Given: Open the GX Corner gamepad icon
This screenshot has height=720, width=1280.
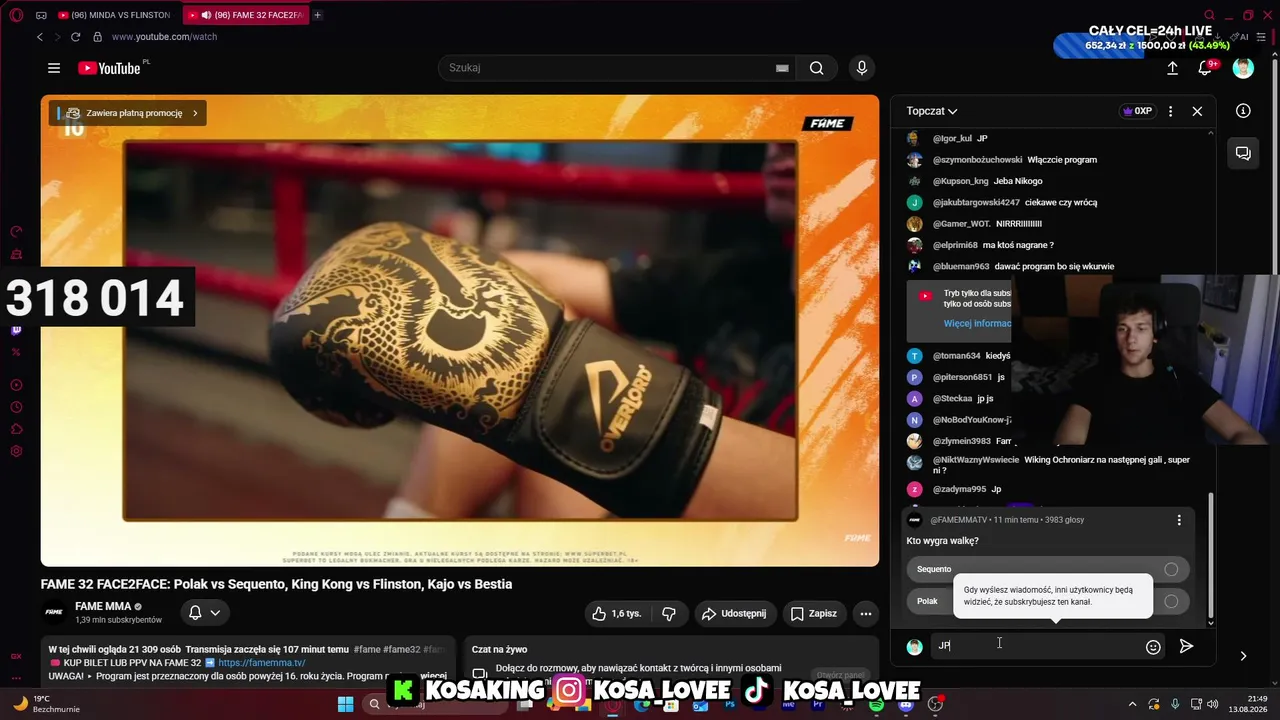Looking at the screenshot, I should point(41,15).
